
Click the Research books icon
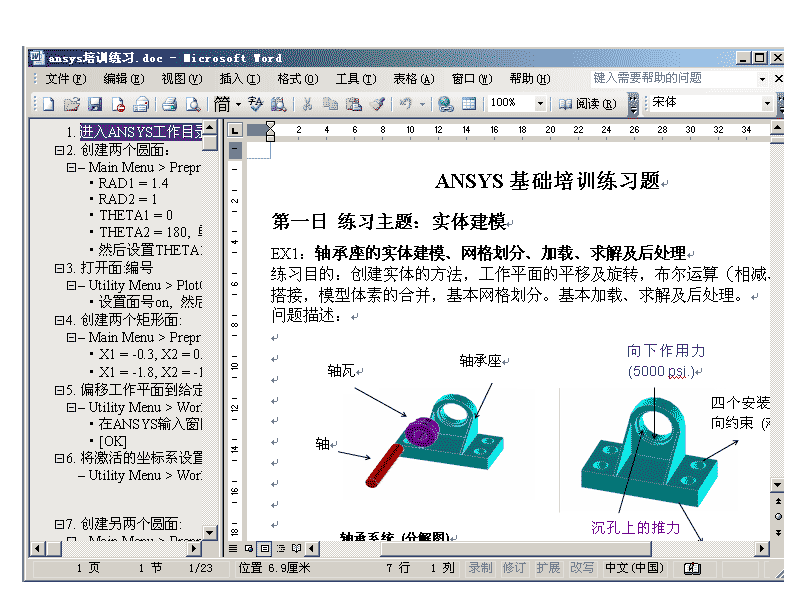point(278,104)
